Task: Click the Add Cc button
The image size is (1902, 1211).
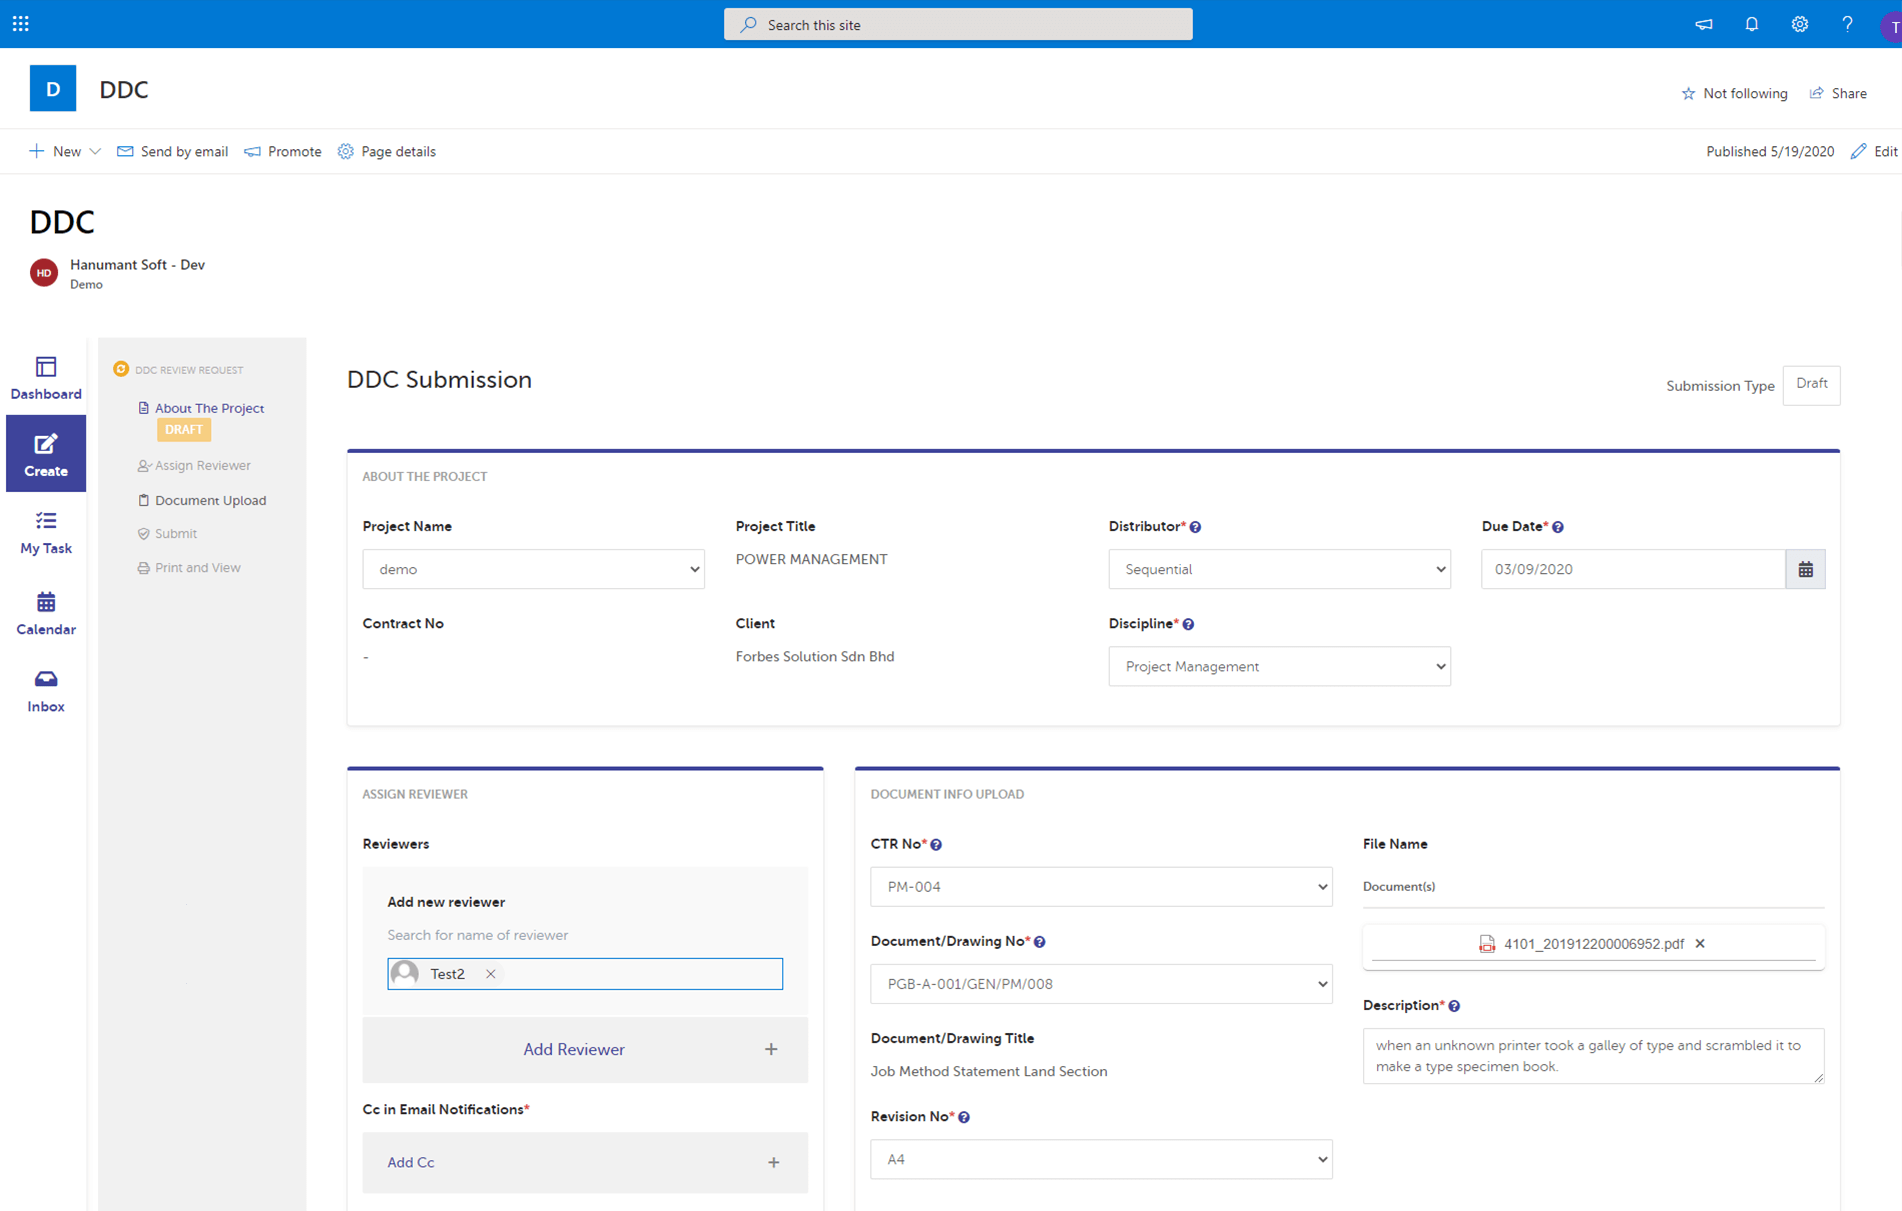Action: click(585, 1163)
